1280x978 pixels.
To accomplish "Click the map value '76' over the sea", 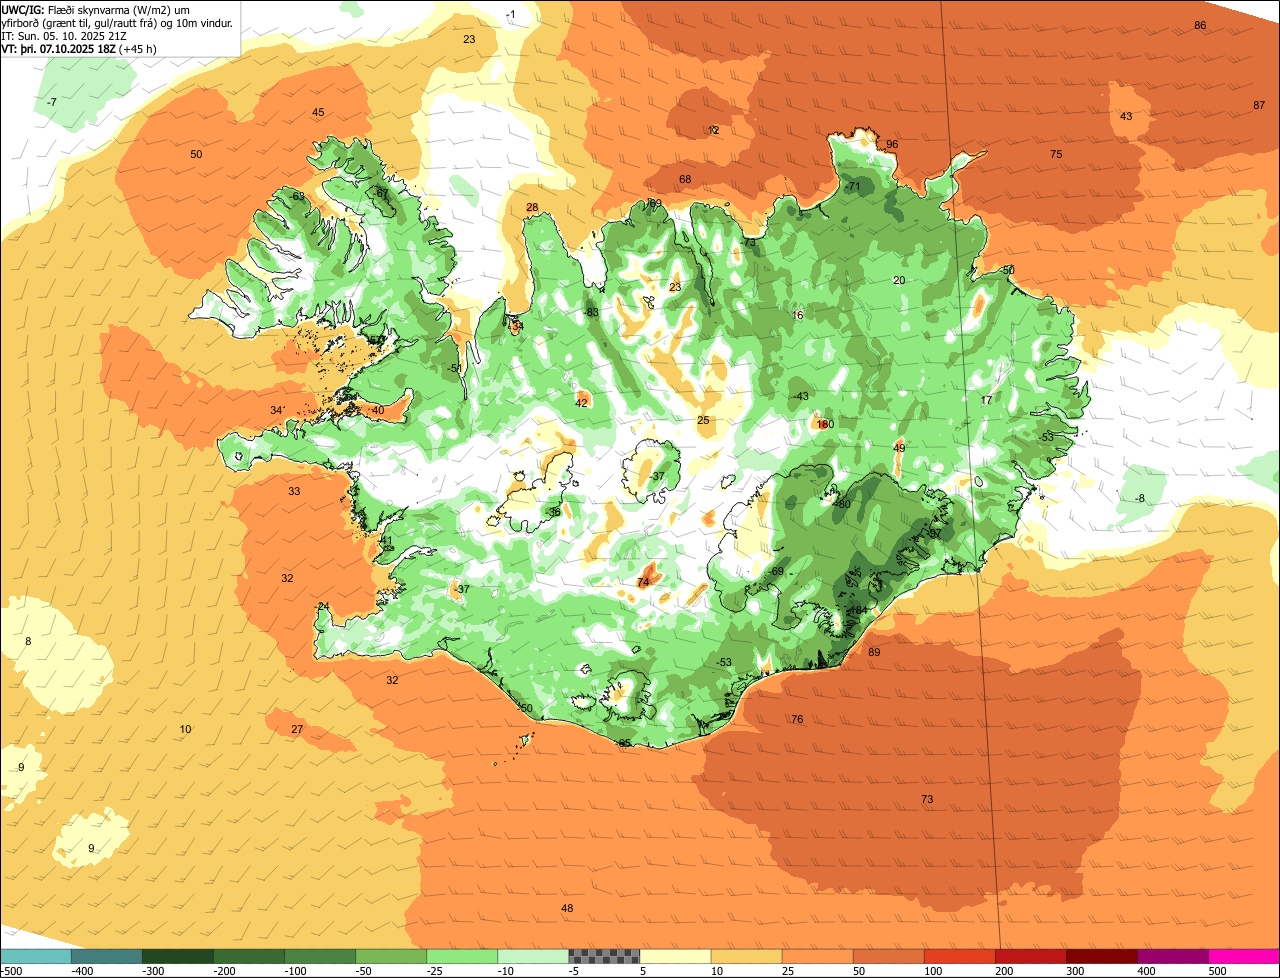I will 797,720.
